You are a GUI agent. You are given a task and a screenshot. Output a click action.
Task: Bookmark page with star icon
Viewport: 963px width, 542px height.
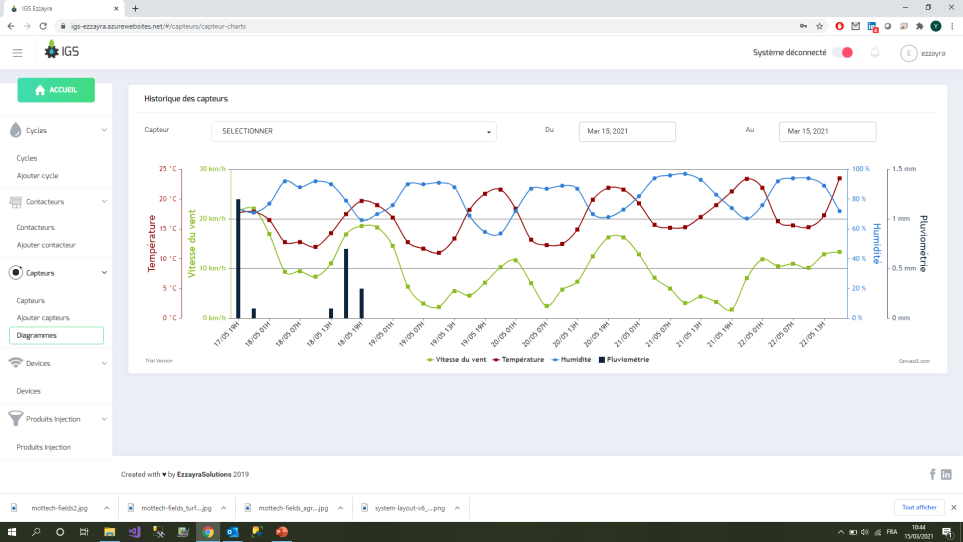coord(819,26)
